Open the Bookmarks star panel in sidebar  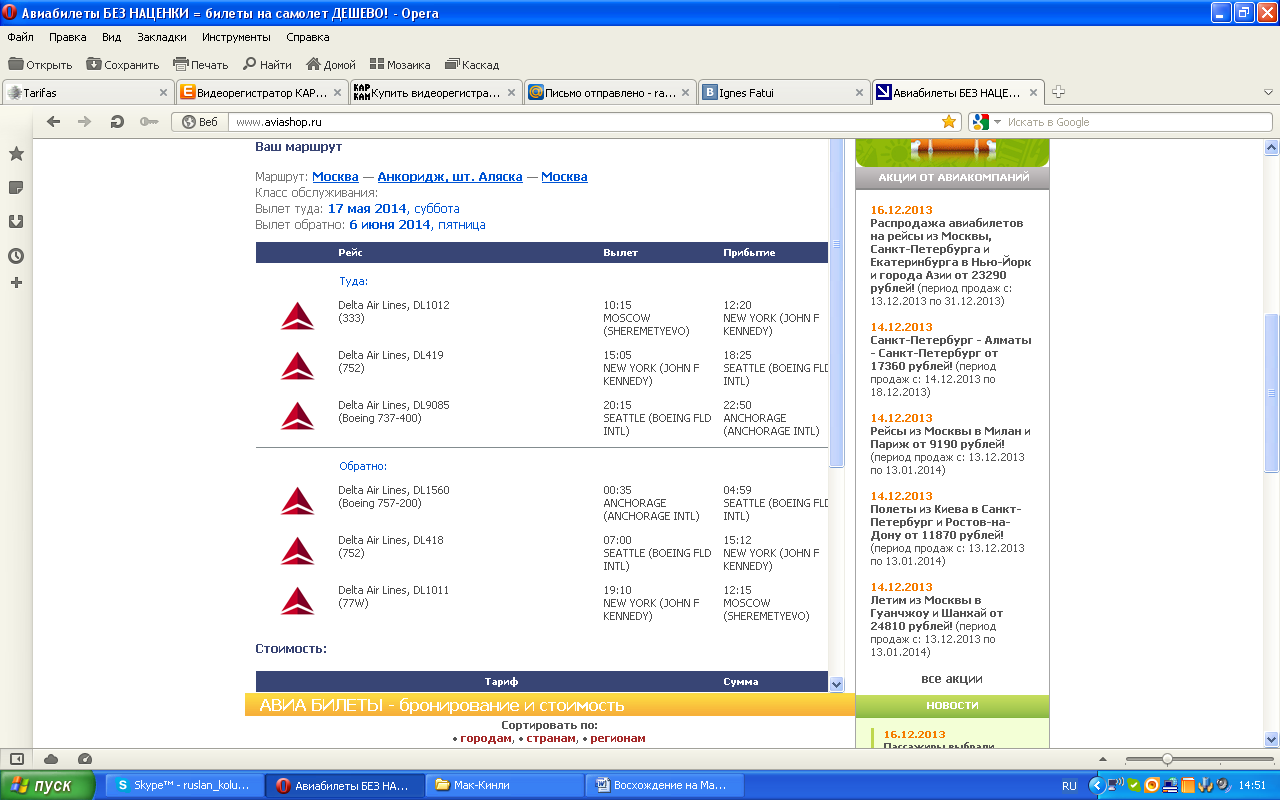coord(16,154)
